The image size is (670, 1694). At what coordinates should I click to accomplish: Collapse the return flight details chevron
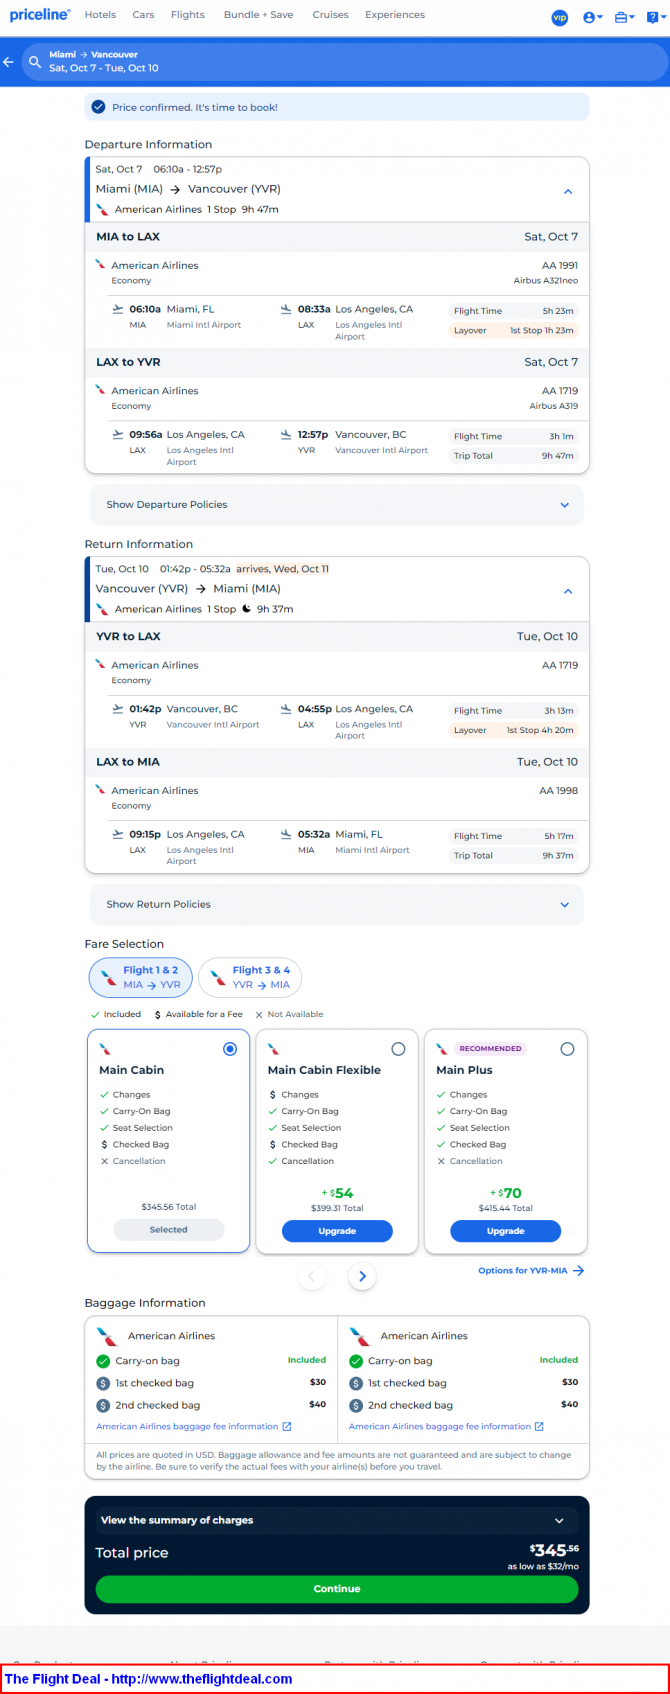tap(568, 591)
